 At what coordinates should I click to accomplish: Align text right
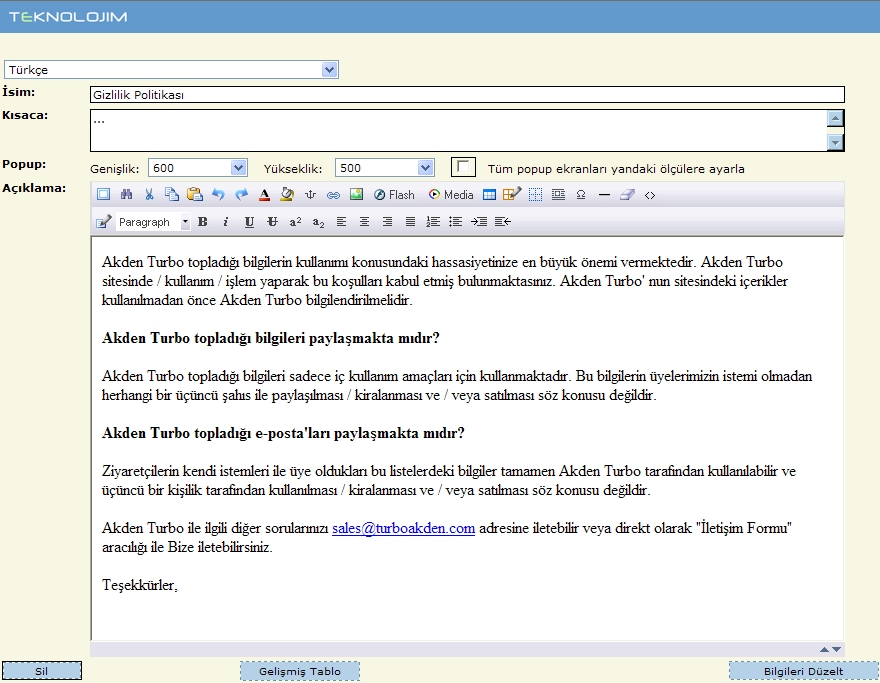pyautogui.click(x=387, y=222)
